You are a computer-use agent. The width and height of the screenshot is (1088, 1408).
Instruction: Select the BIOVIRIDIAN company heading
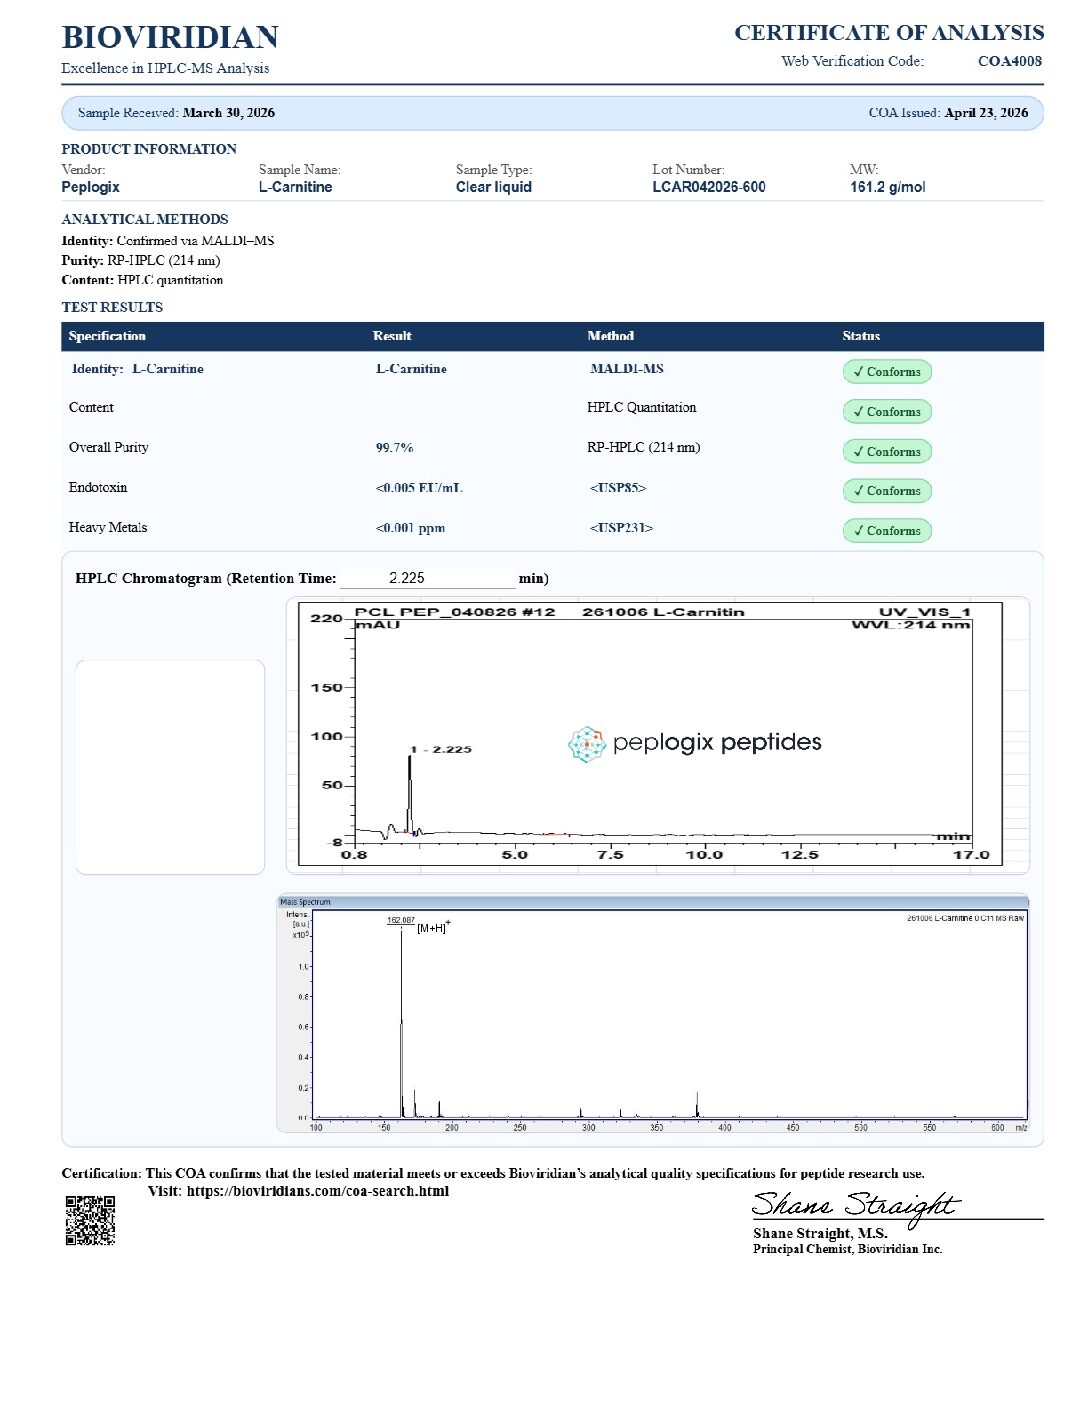pos(170,37)
